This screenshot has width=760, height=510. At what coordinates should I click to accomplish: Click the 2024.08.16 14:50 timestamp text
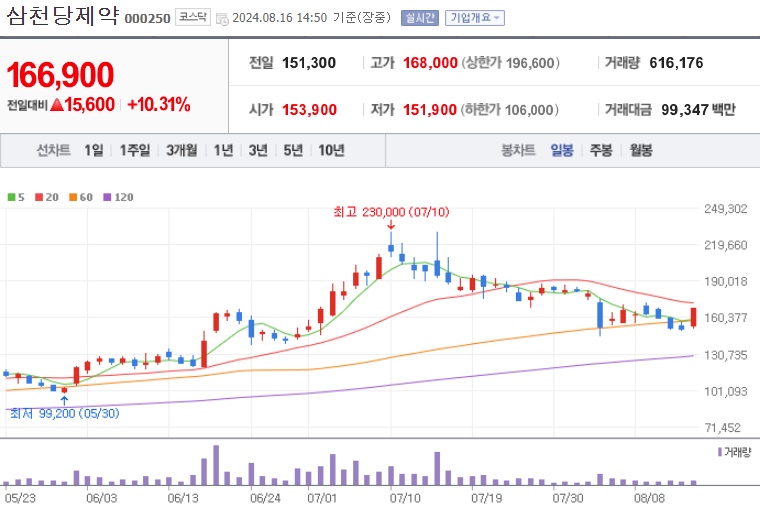click(280, 18)
